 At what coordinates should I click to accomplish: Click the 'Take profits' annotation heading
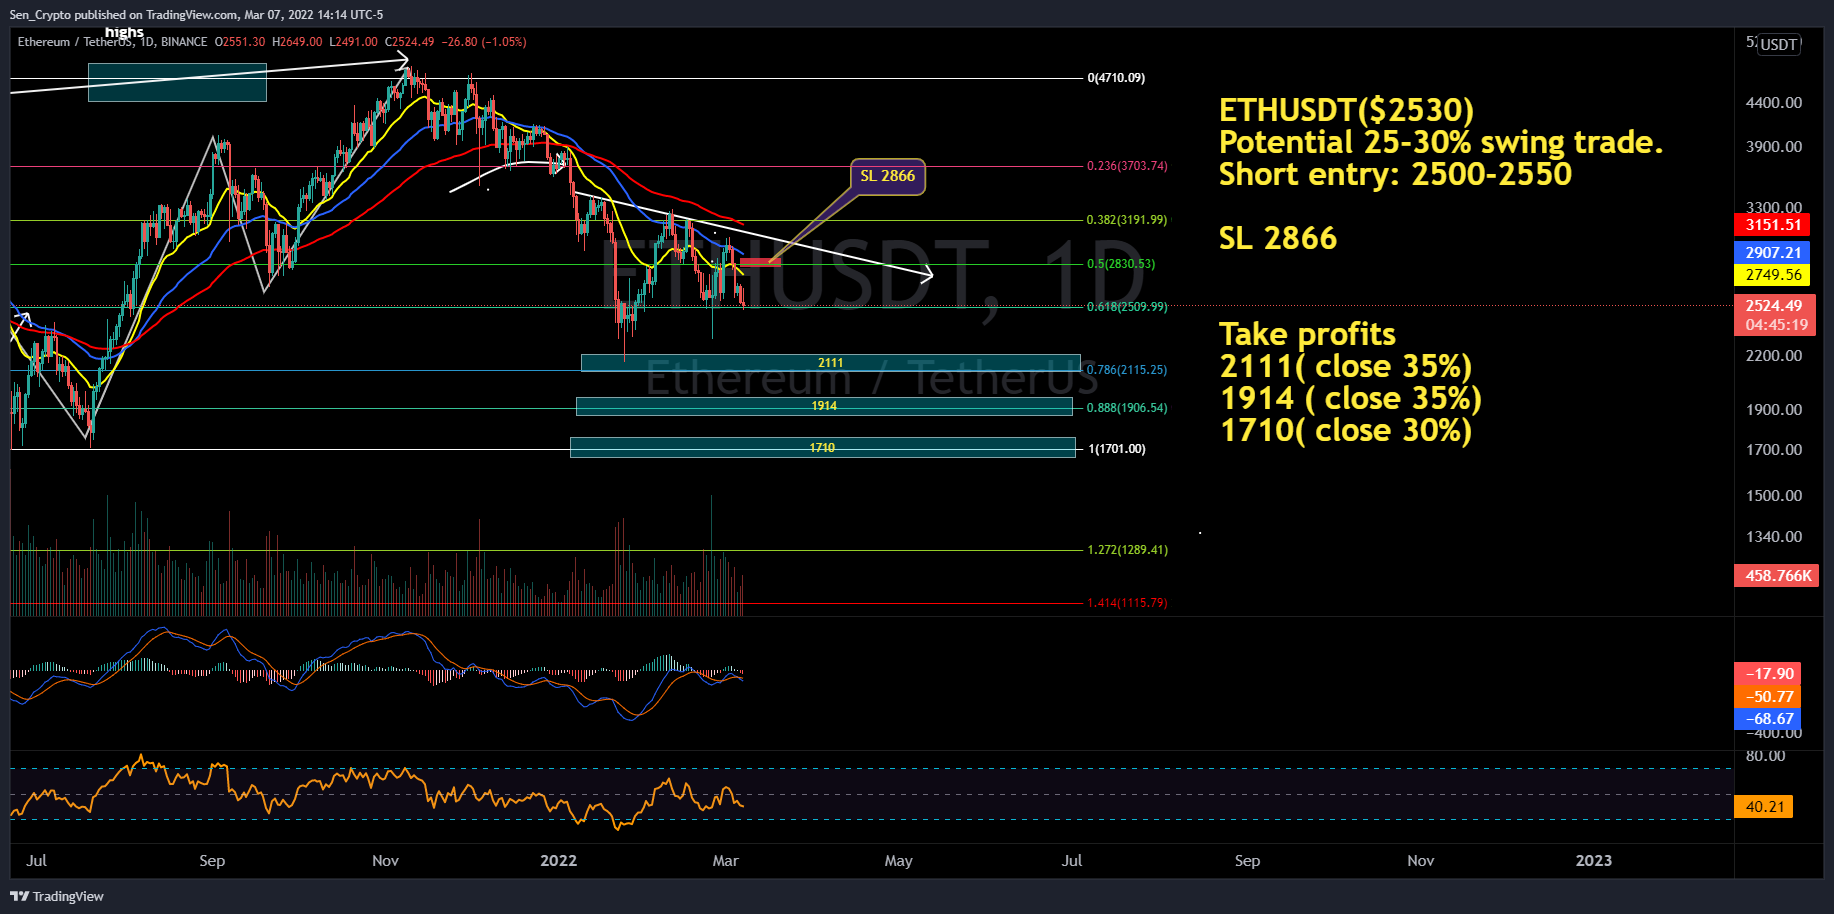tap(1307, 334)
